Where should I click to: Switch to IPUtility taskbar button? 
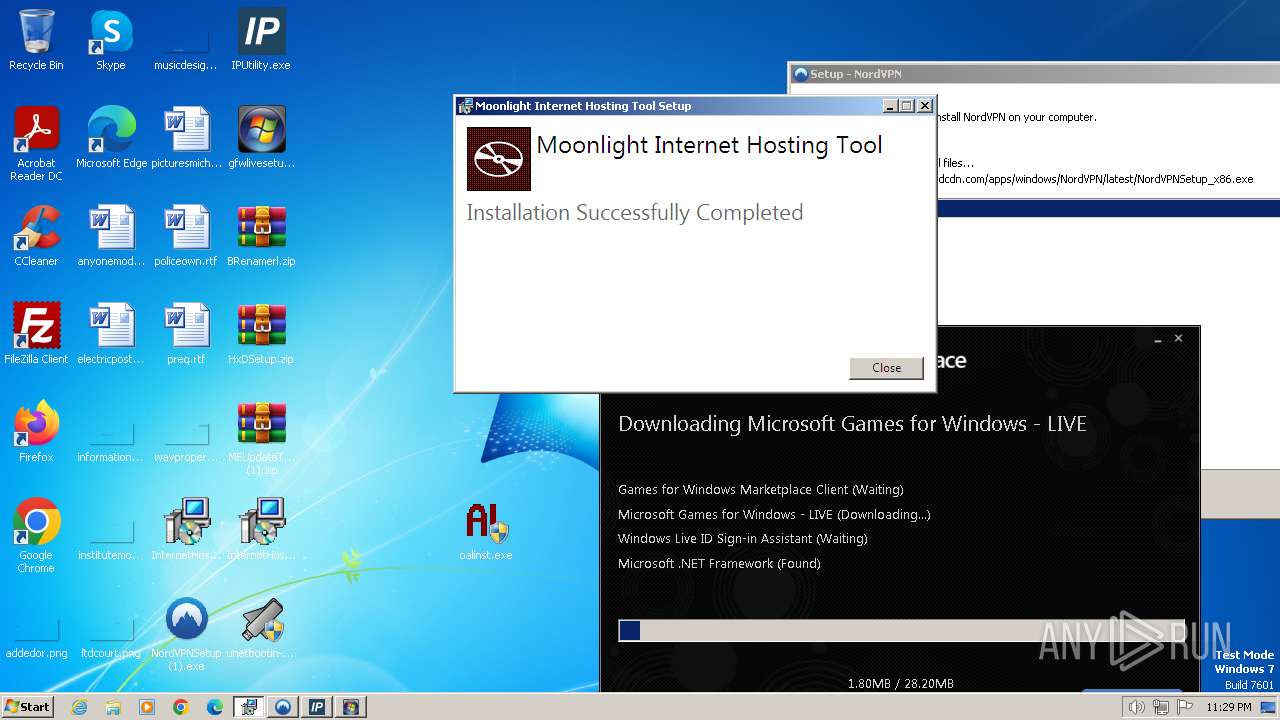pos(317,707)
